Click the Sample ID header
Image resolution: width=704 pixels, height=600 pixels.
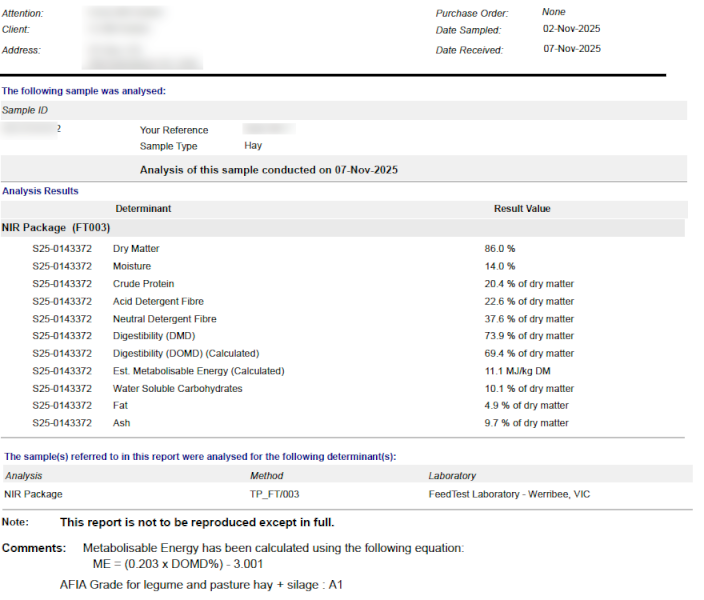tap(25, 110)
